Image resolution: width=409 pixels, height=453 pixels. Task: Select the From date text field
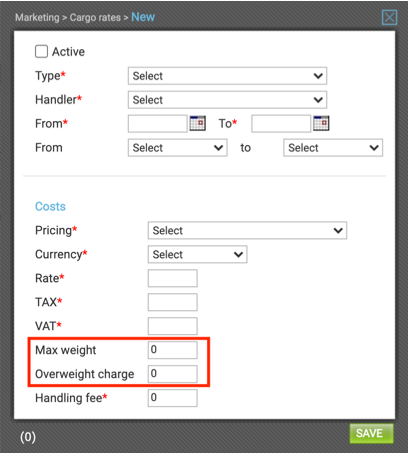[x=158, y=124]
